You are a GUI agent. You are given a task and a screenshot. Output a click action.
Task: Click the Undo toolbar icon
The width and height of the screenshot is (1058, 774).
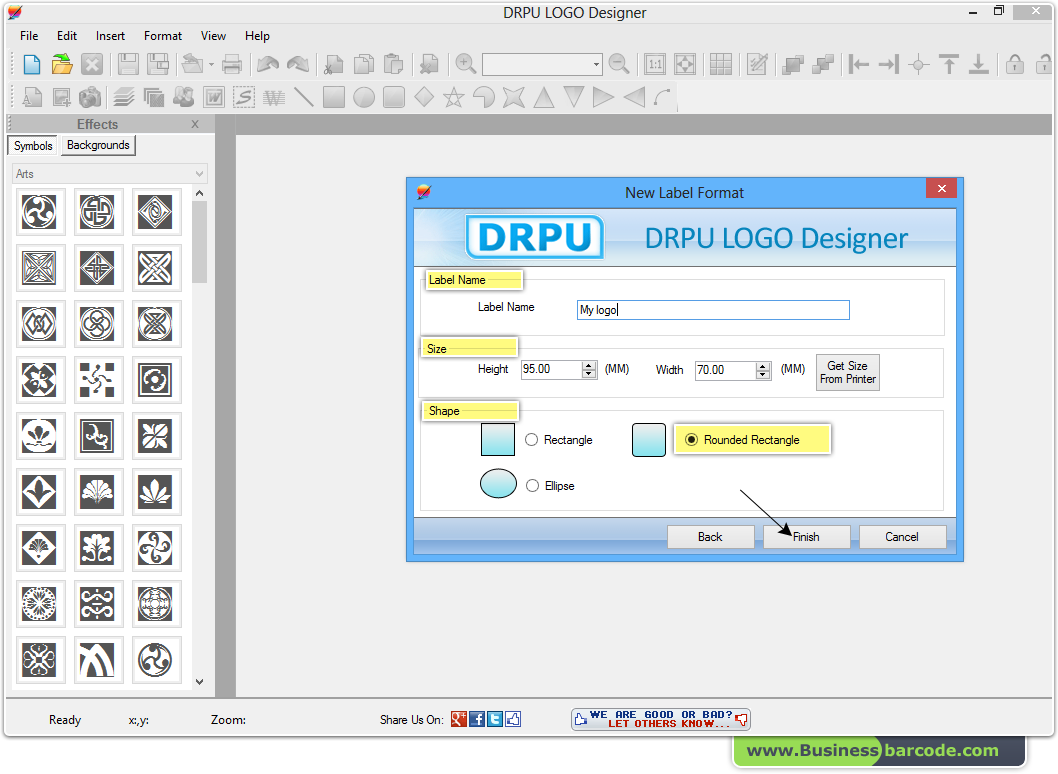pyautogui.click(x=269, y=65)
